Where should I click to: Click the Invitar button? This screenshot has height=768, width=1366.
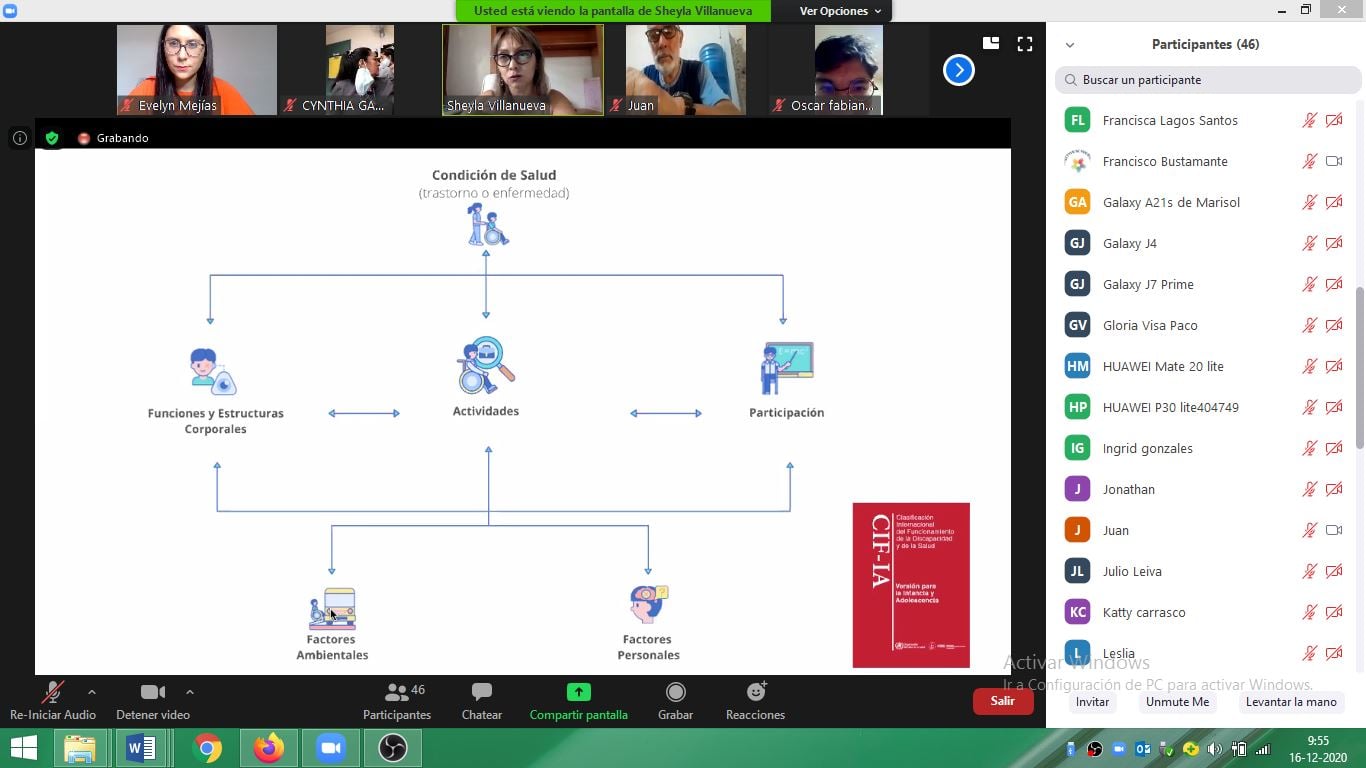[1092, 702]
